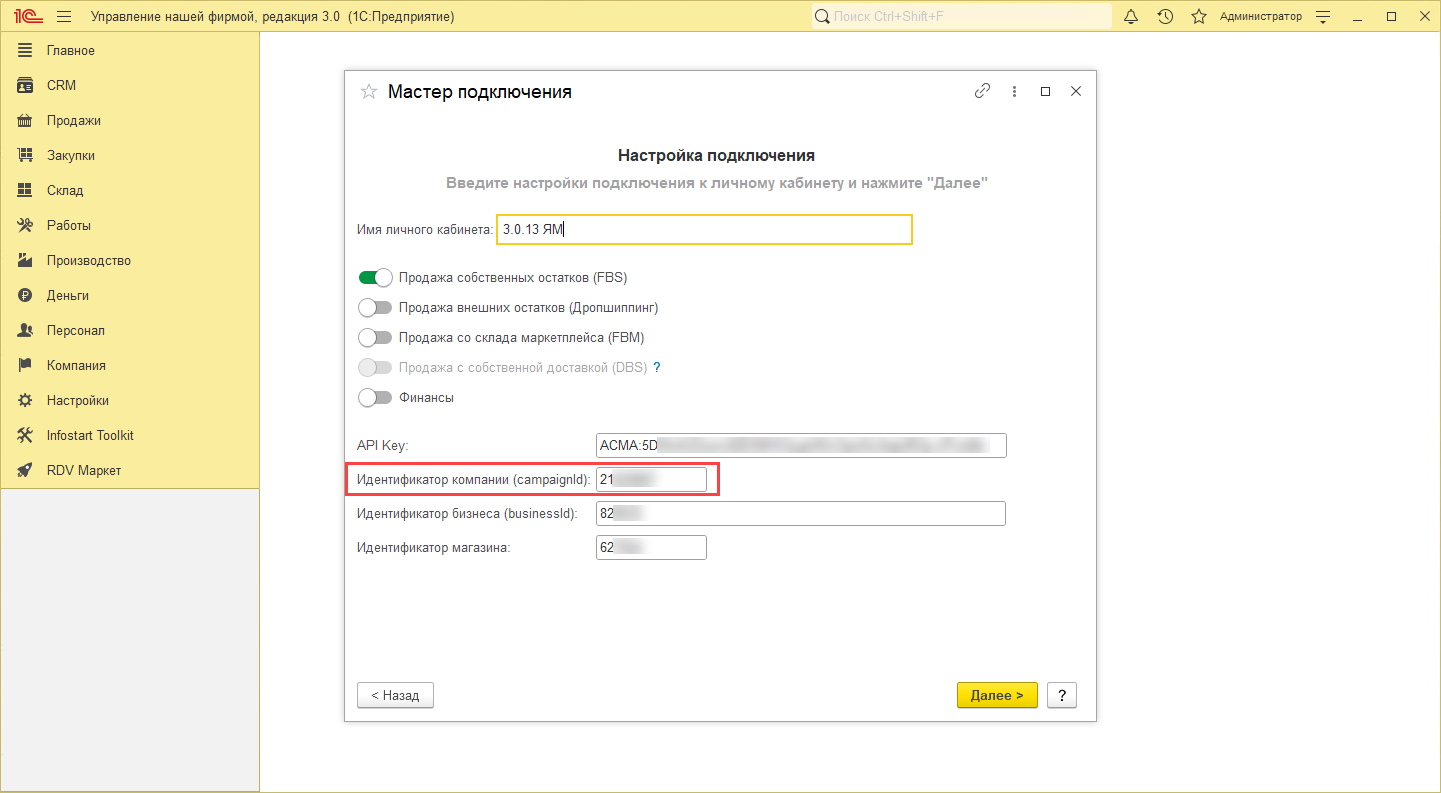Image resolution: width=1441 pixels, height=793 pixels.
Task: Go to Продажи section
Action: 130,120
